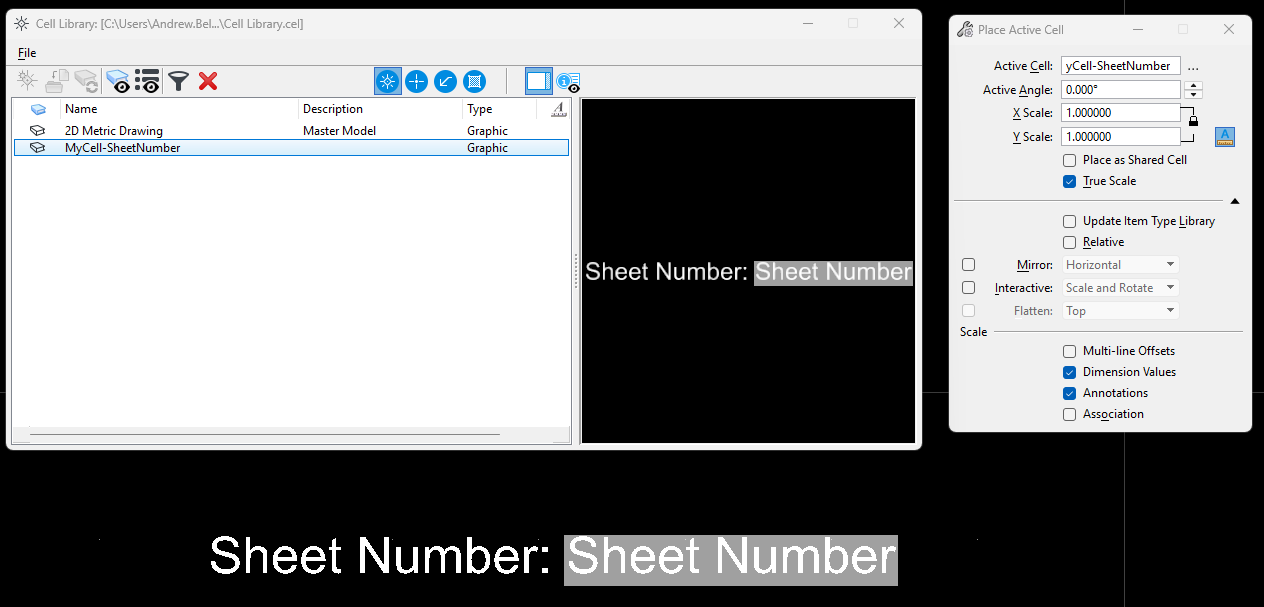Decrease Active Angle with down arrow
The width and height of the screenshot is (1264, 607).
click(x=1193, y=95)
